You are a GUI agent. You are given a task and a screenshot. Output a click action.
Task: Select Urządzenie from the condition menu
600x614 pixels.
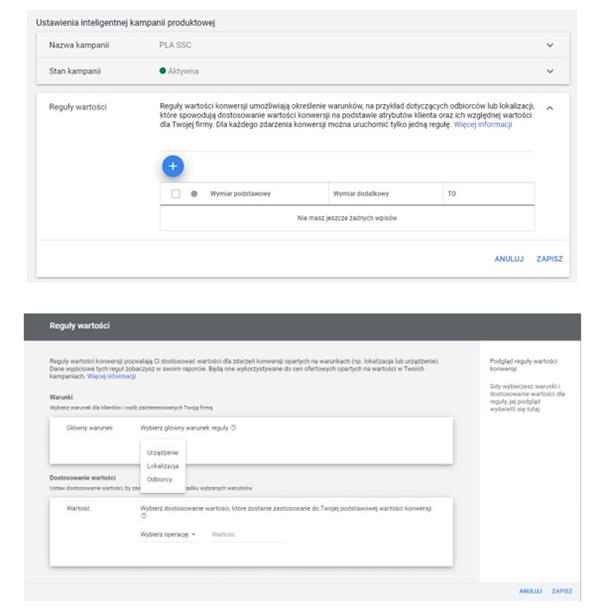(x=162, y=452)
